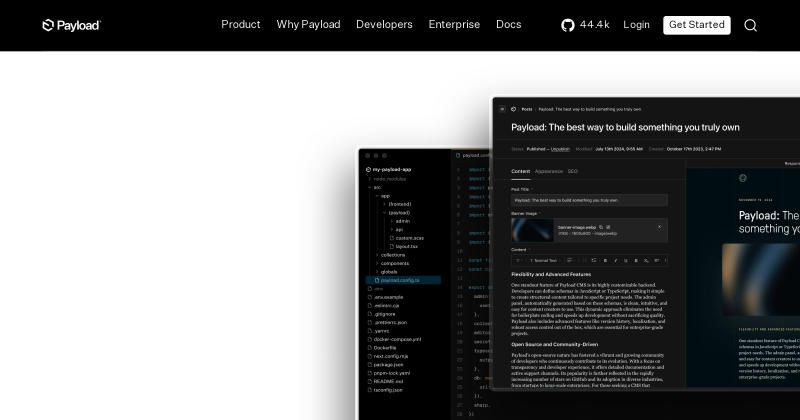Open the search icon in the header

pyautogui.click(x=750, y=25)
